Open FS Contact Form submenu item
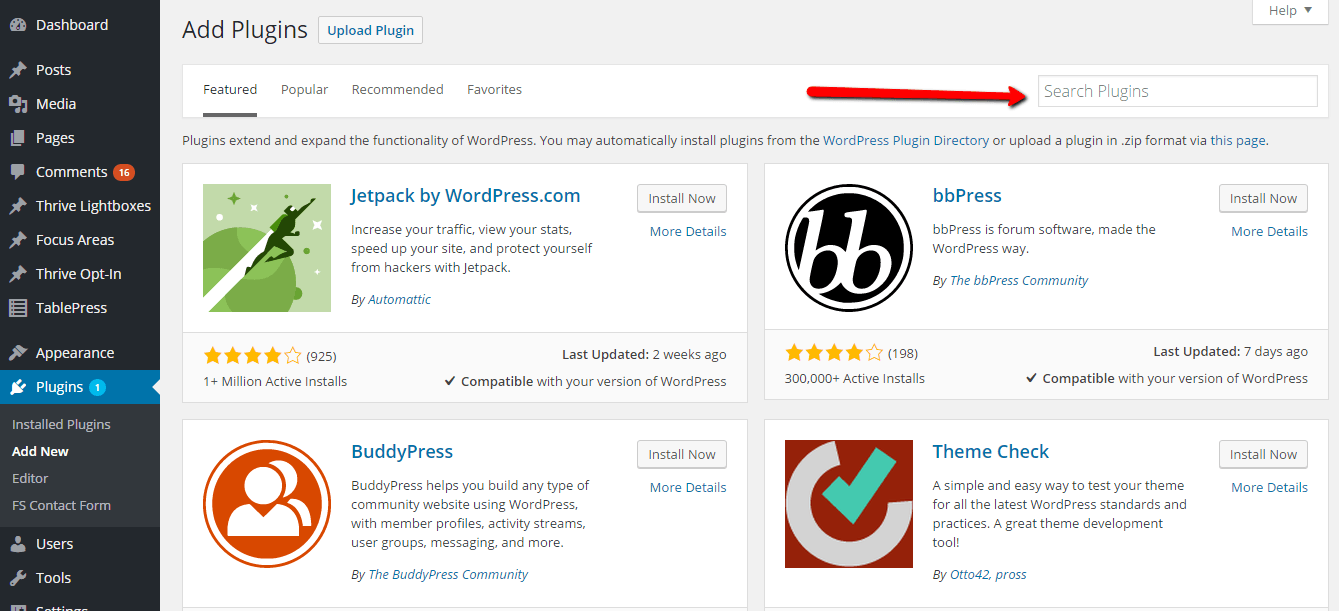This screenshot has height=611, width=1339. coord(61,506)
